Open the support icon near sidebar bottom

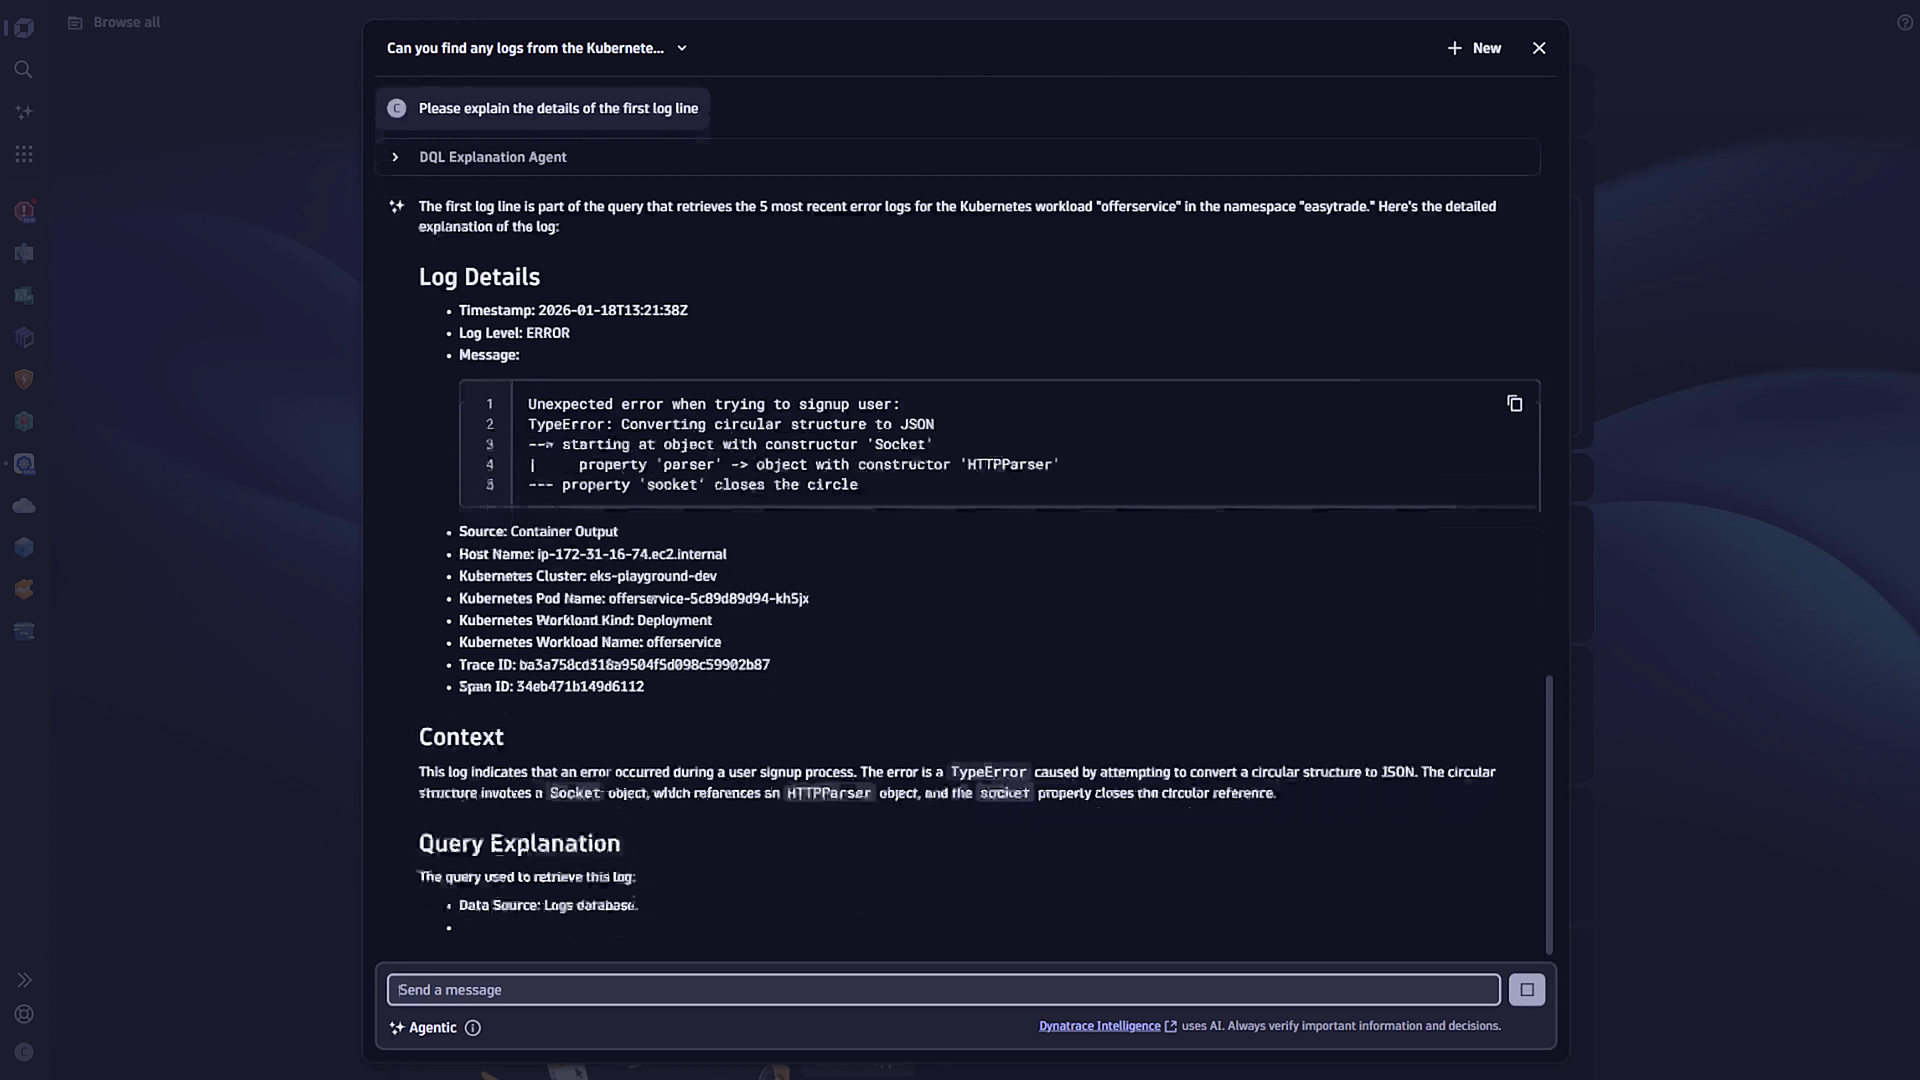(x=24, y=1014)
